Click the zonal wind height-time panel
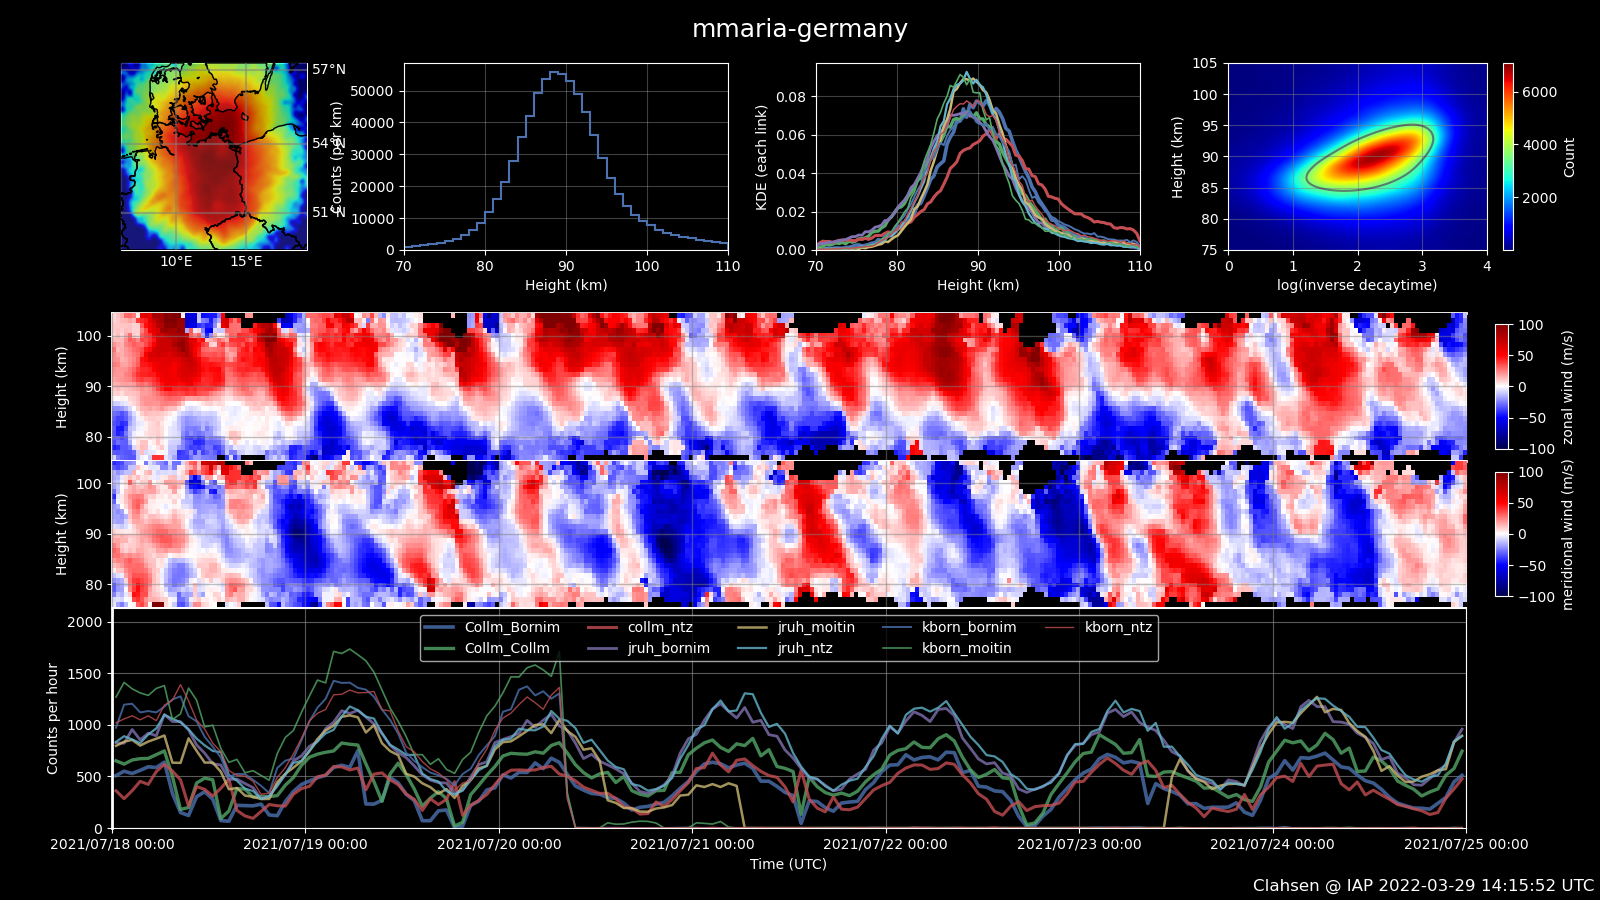This screenshot has width=1600, height=900. pyautogui.click(x=789, y=386)
